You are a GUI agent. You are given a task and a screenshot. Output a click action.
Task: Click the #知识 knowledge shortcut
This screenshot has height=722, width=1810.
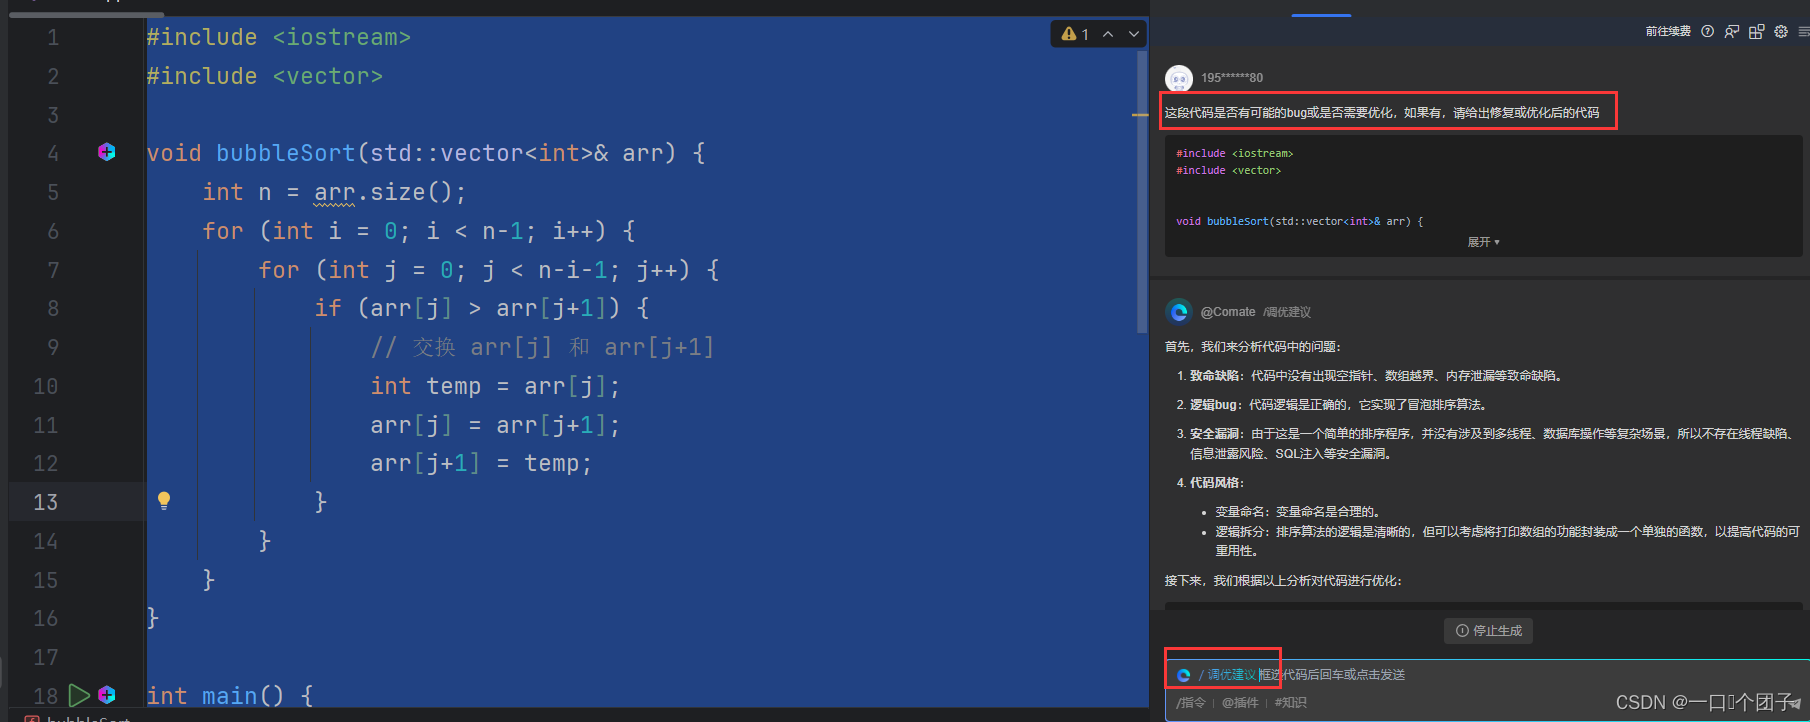1291,703
